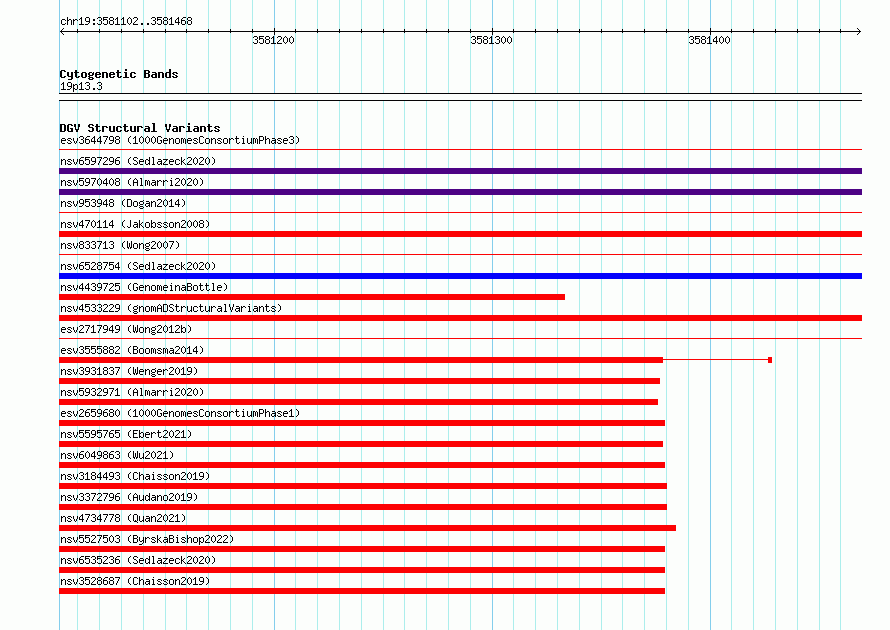Select the esv2659680 (1000GenomesConsortiumPhase1) red bar
Image resolution: width=890 pixels, height=630 pixels.
362,423
